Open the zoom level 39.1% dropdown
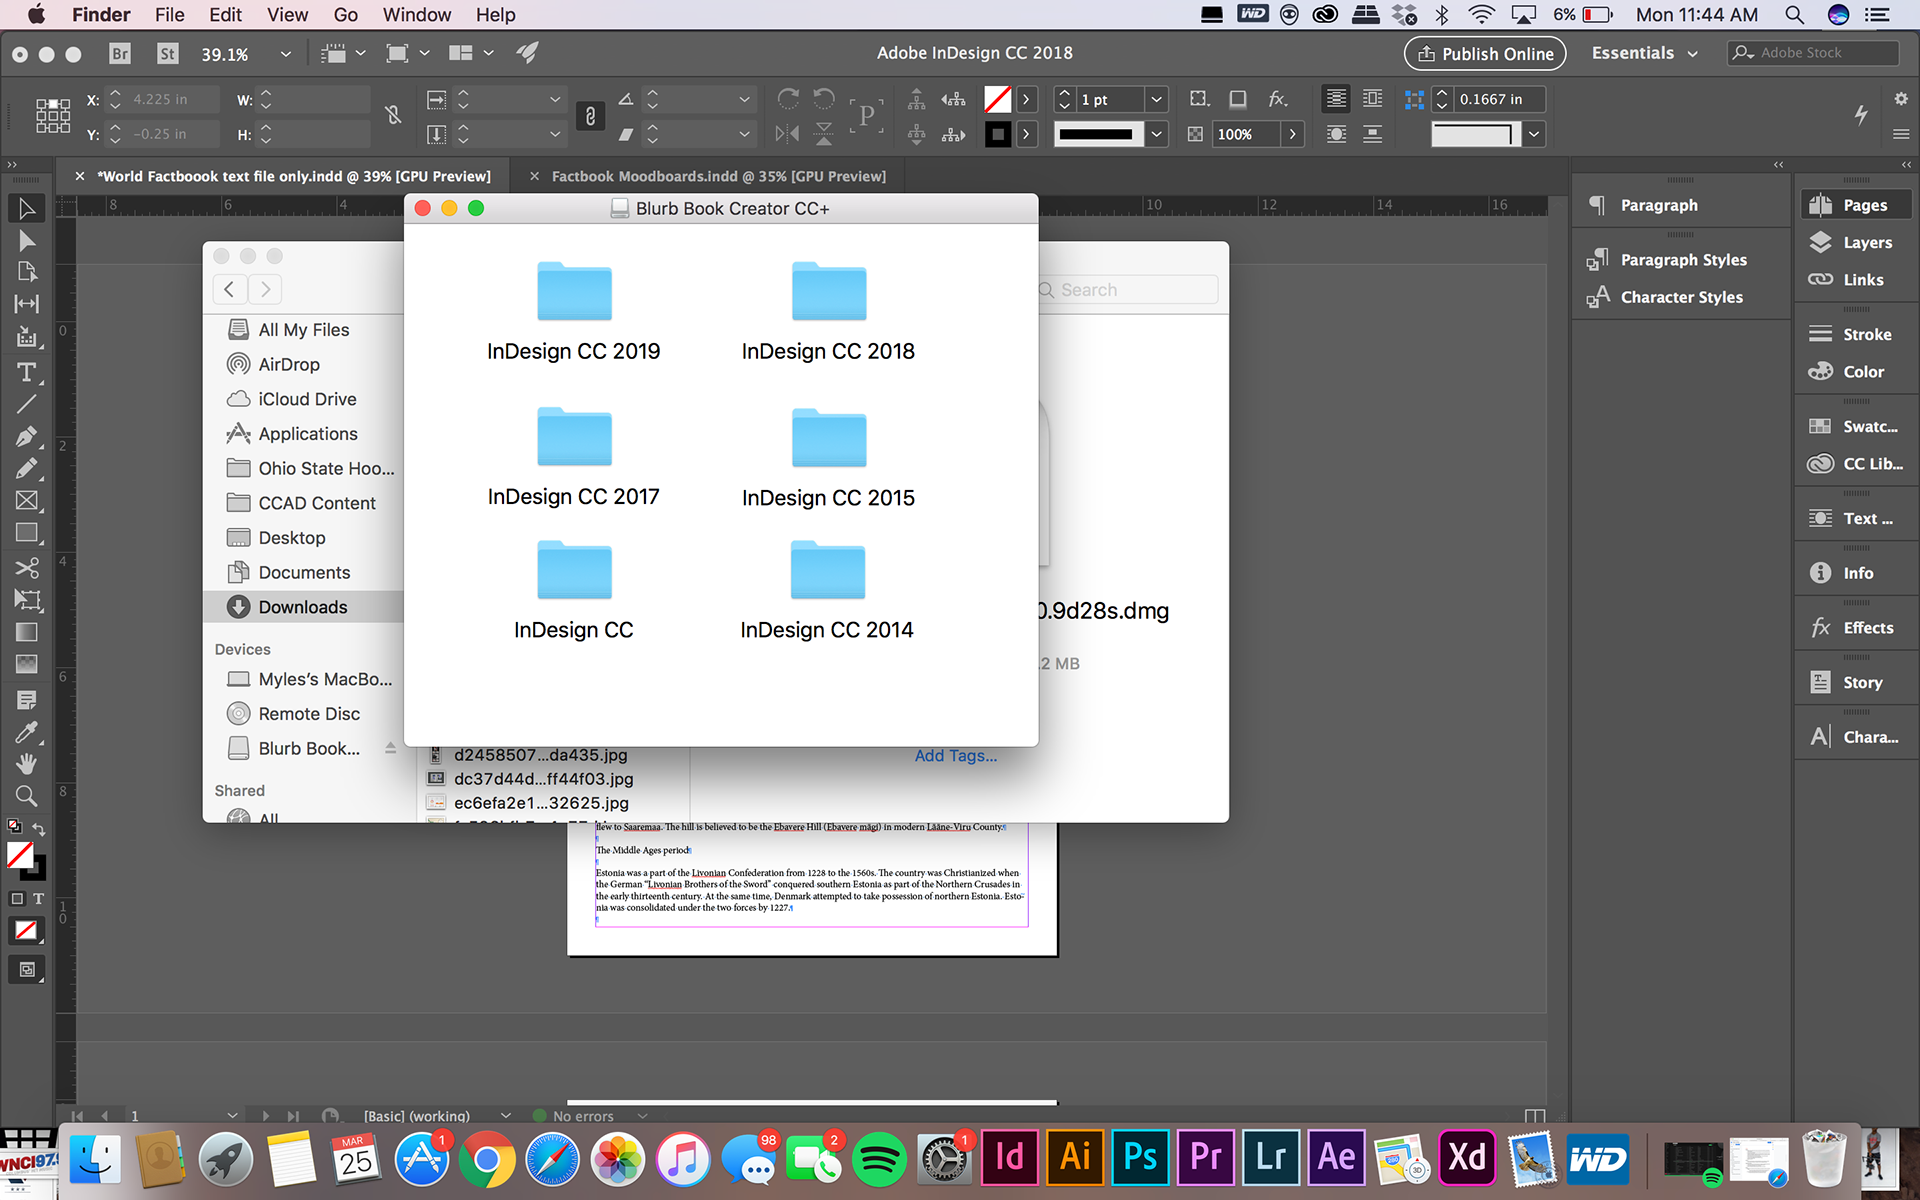 tap(286, 54)
